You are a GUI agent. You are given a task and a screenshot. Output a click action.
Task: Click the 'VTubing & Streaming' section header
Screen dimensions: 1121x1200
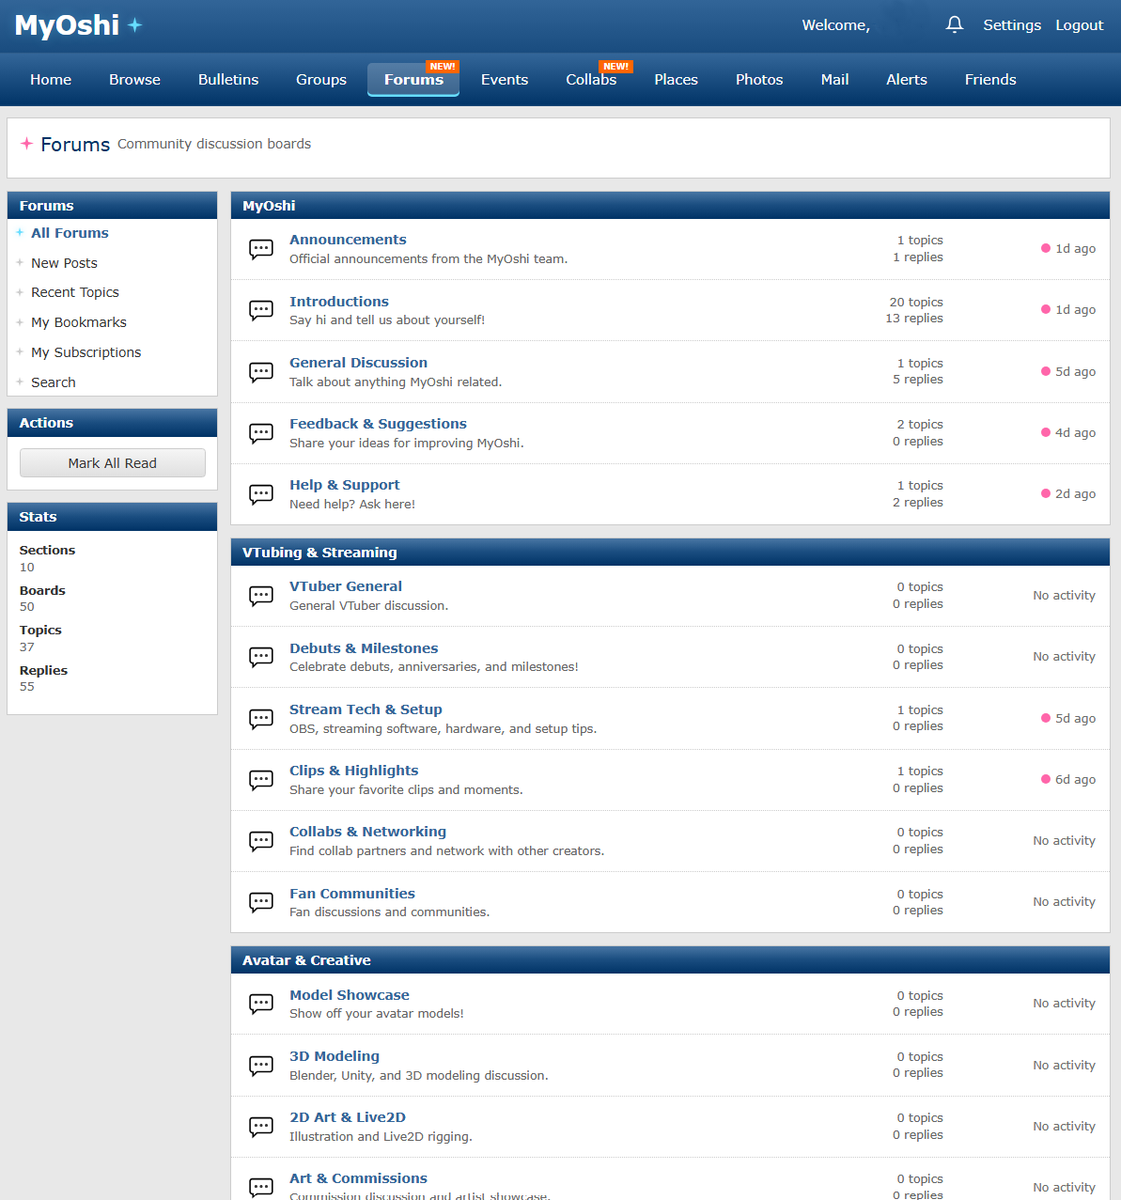point(670,552)
